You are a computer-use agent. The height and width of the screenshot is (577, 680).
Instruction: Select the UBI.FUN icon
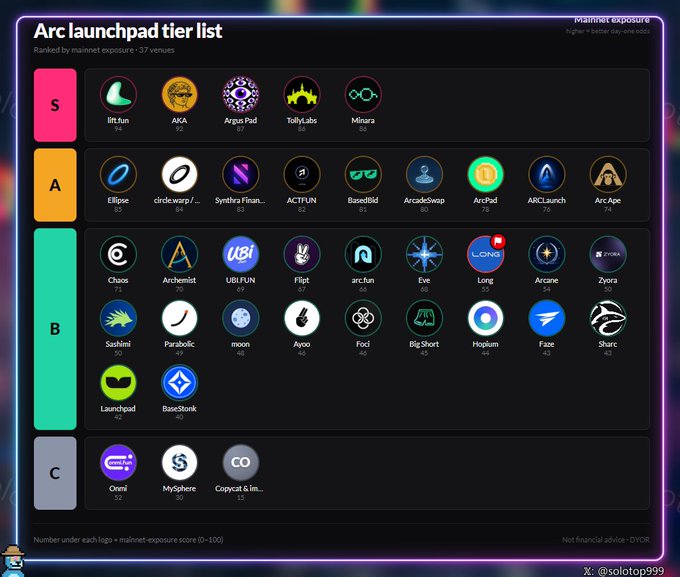click(x=241, y=254)
